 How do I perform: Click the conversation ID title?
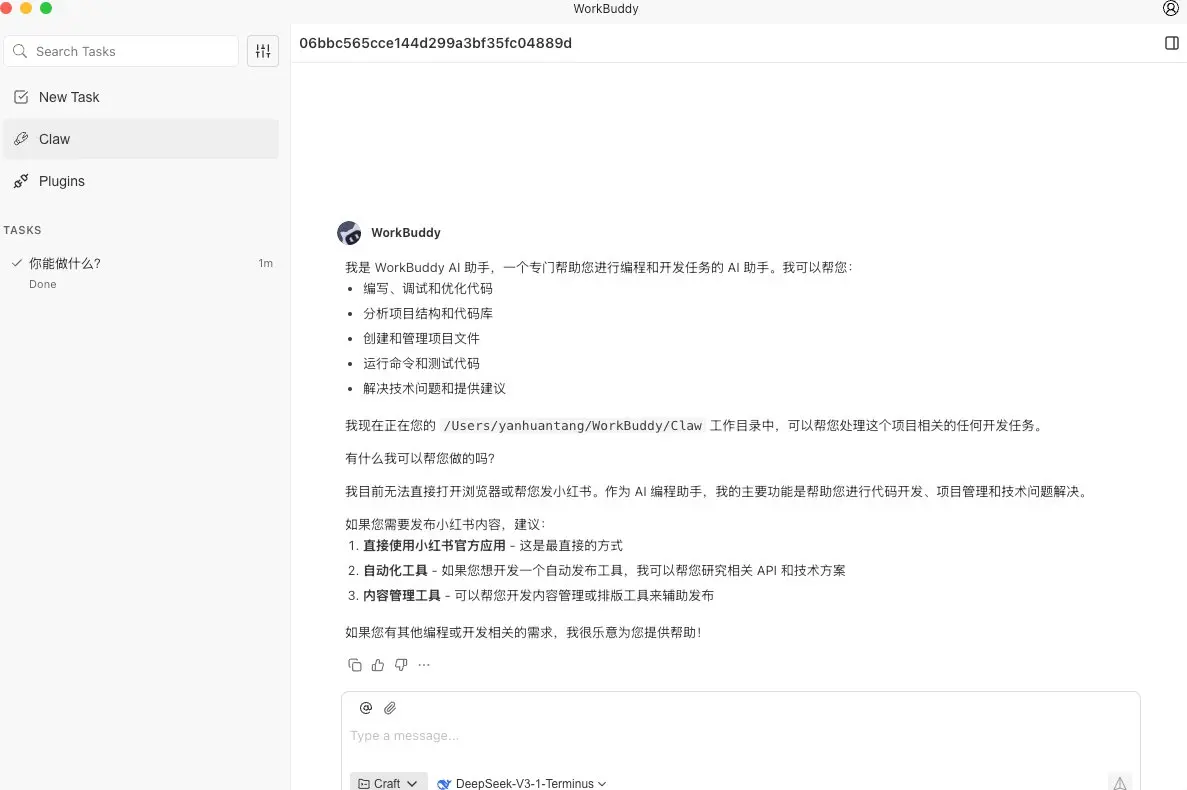[435, 43]
